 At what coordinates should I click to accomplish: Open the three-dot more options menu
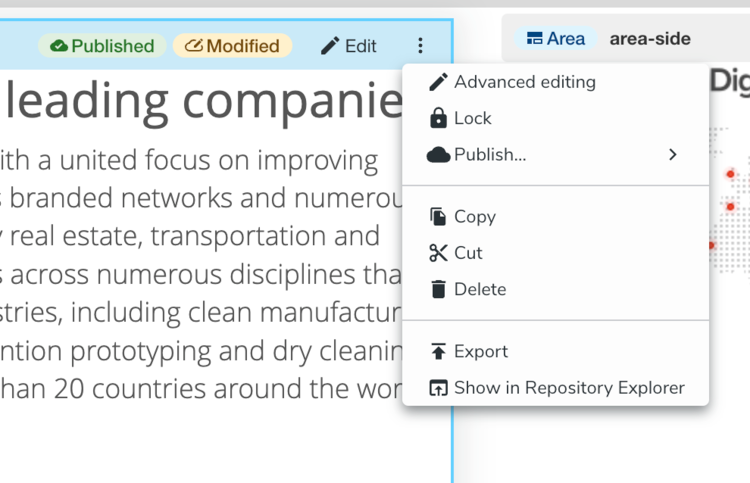(420, 46)
